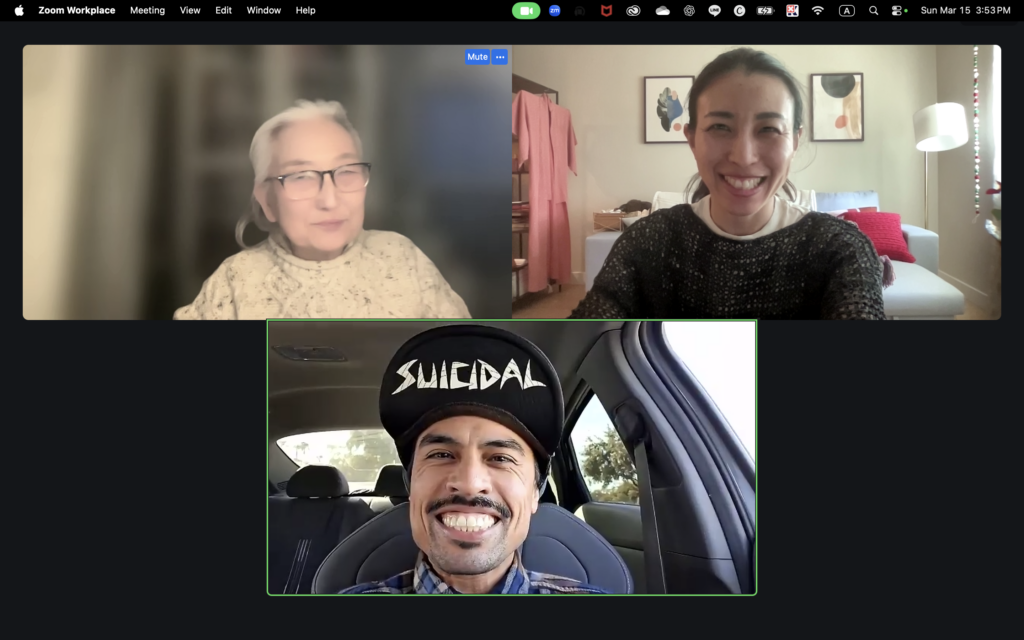Open the Creative Cloud menu bar icon
1024x640 pixels.
pos(633,10)
